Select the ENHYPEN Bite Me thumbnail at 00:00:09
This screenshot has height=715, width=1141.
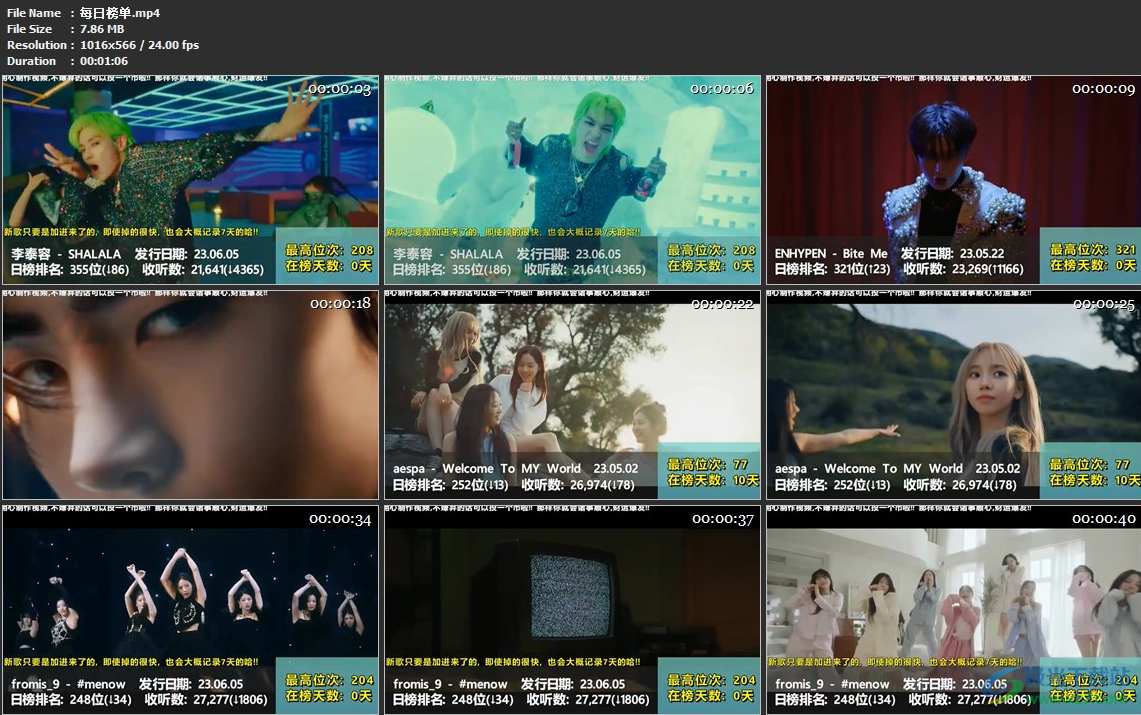953,180
